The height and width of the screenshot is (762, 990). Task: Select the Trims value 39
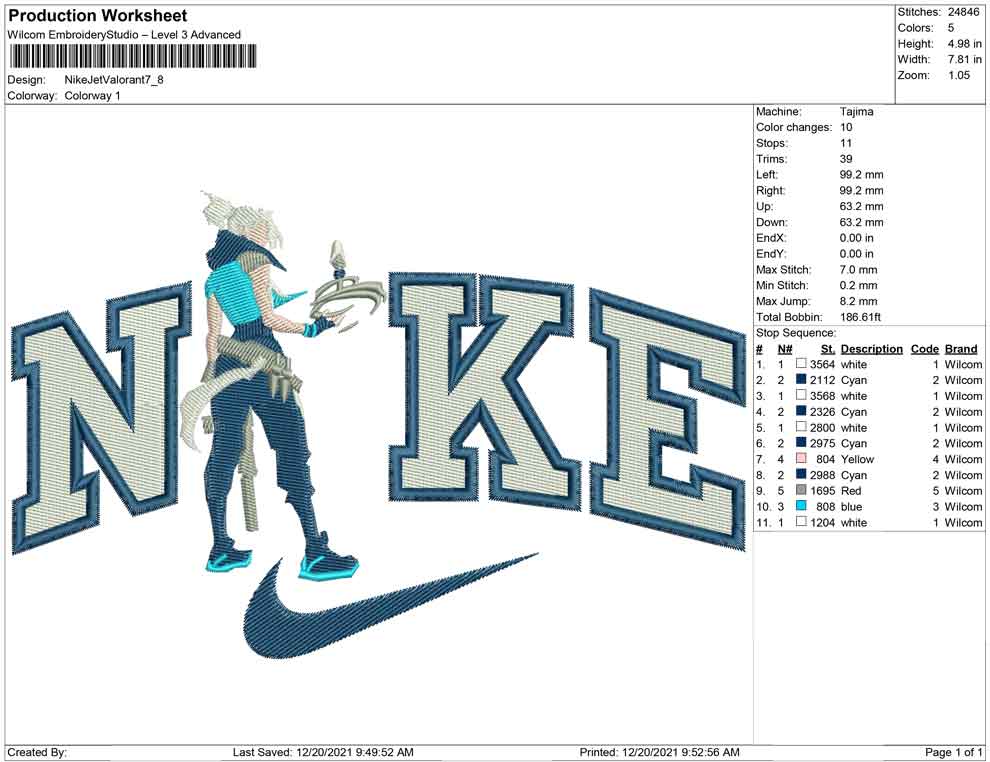(x=846, y=159)
